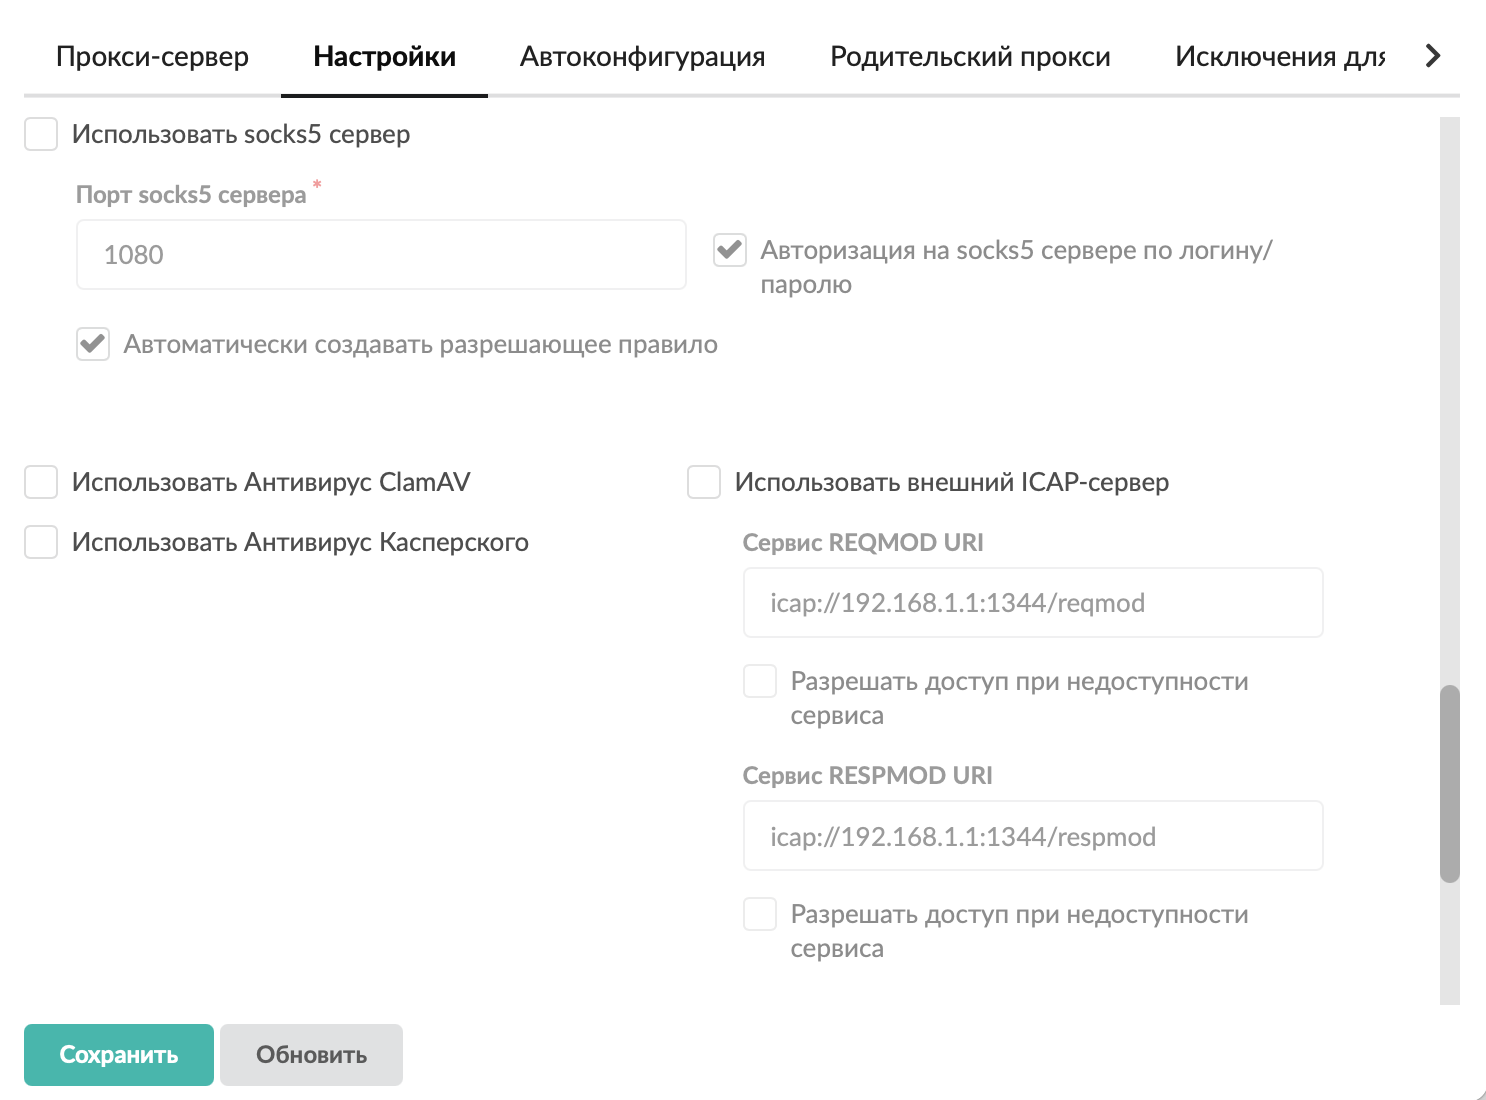The width and height of the screenshot is (1486, 1100).
Task: Click the Сохранить button
Action: (x=119, y=1055)
